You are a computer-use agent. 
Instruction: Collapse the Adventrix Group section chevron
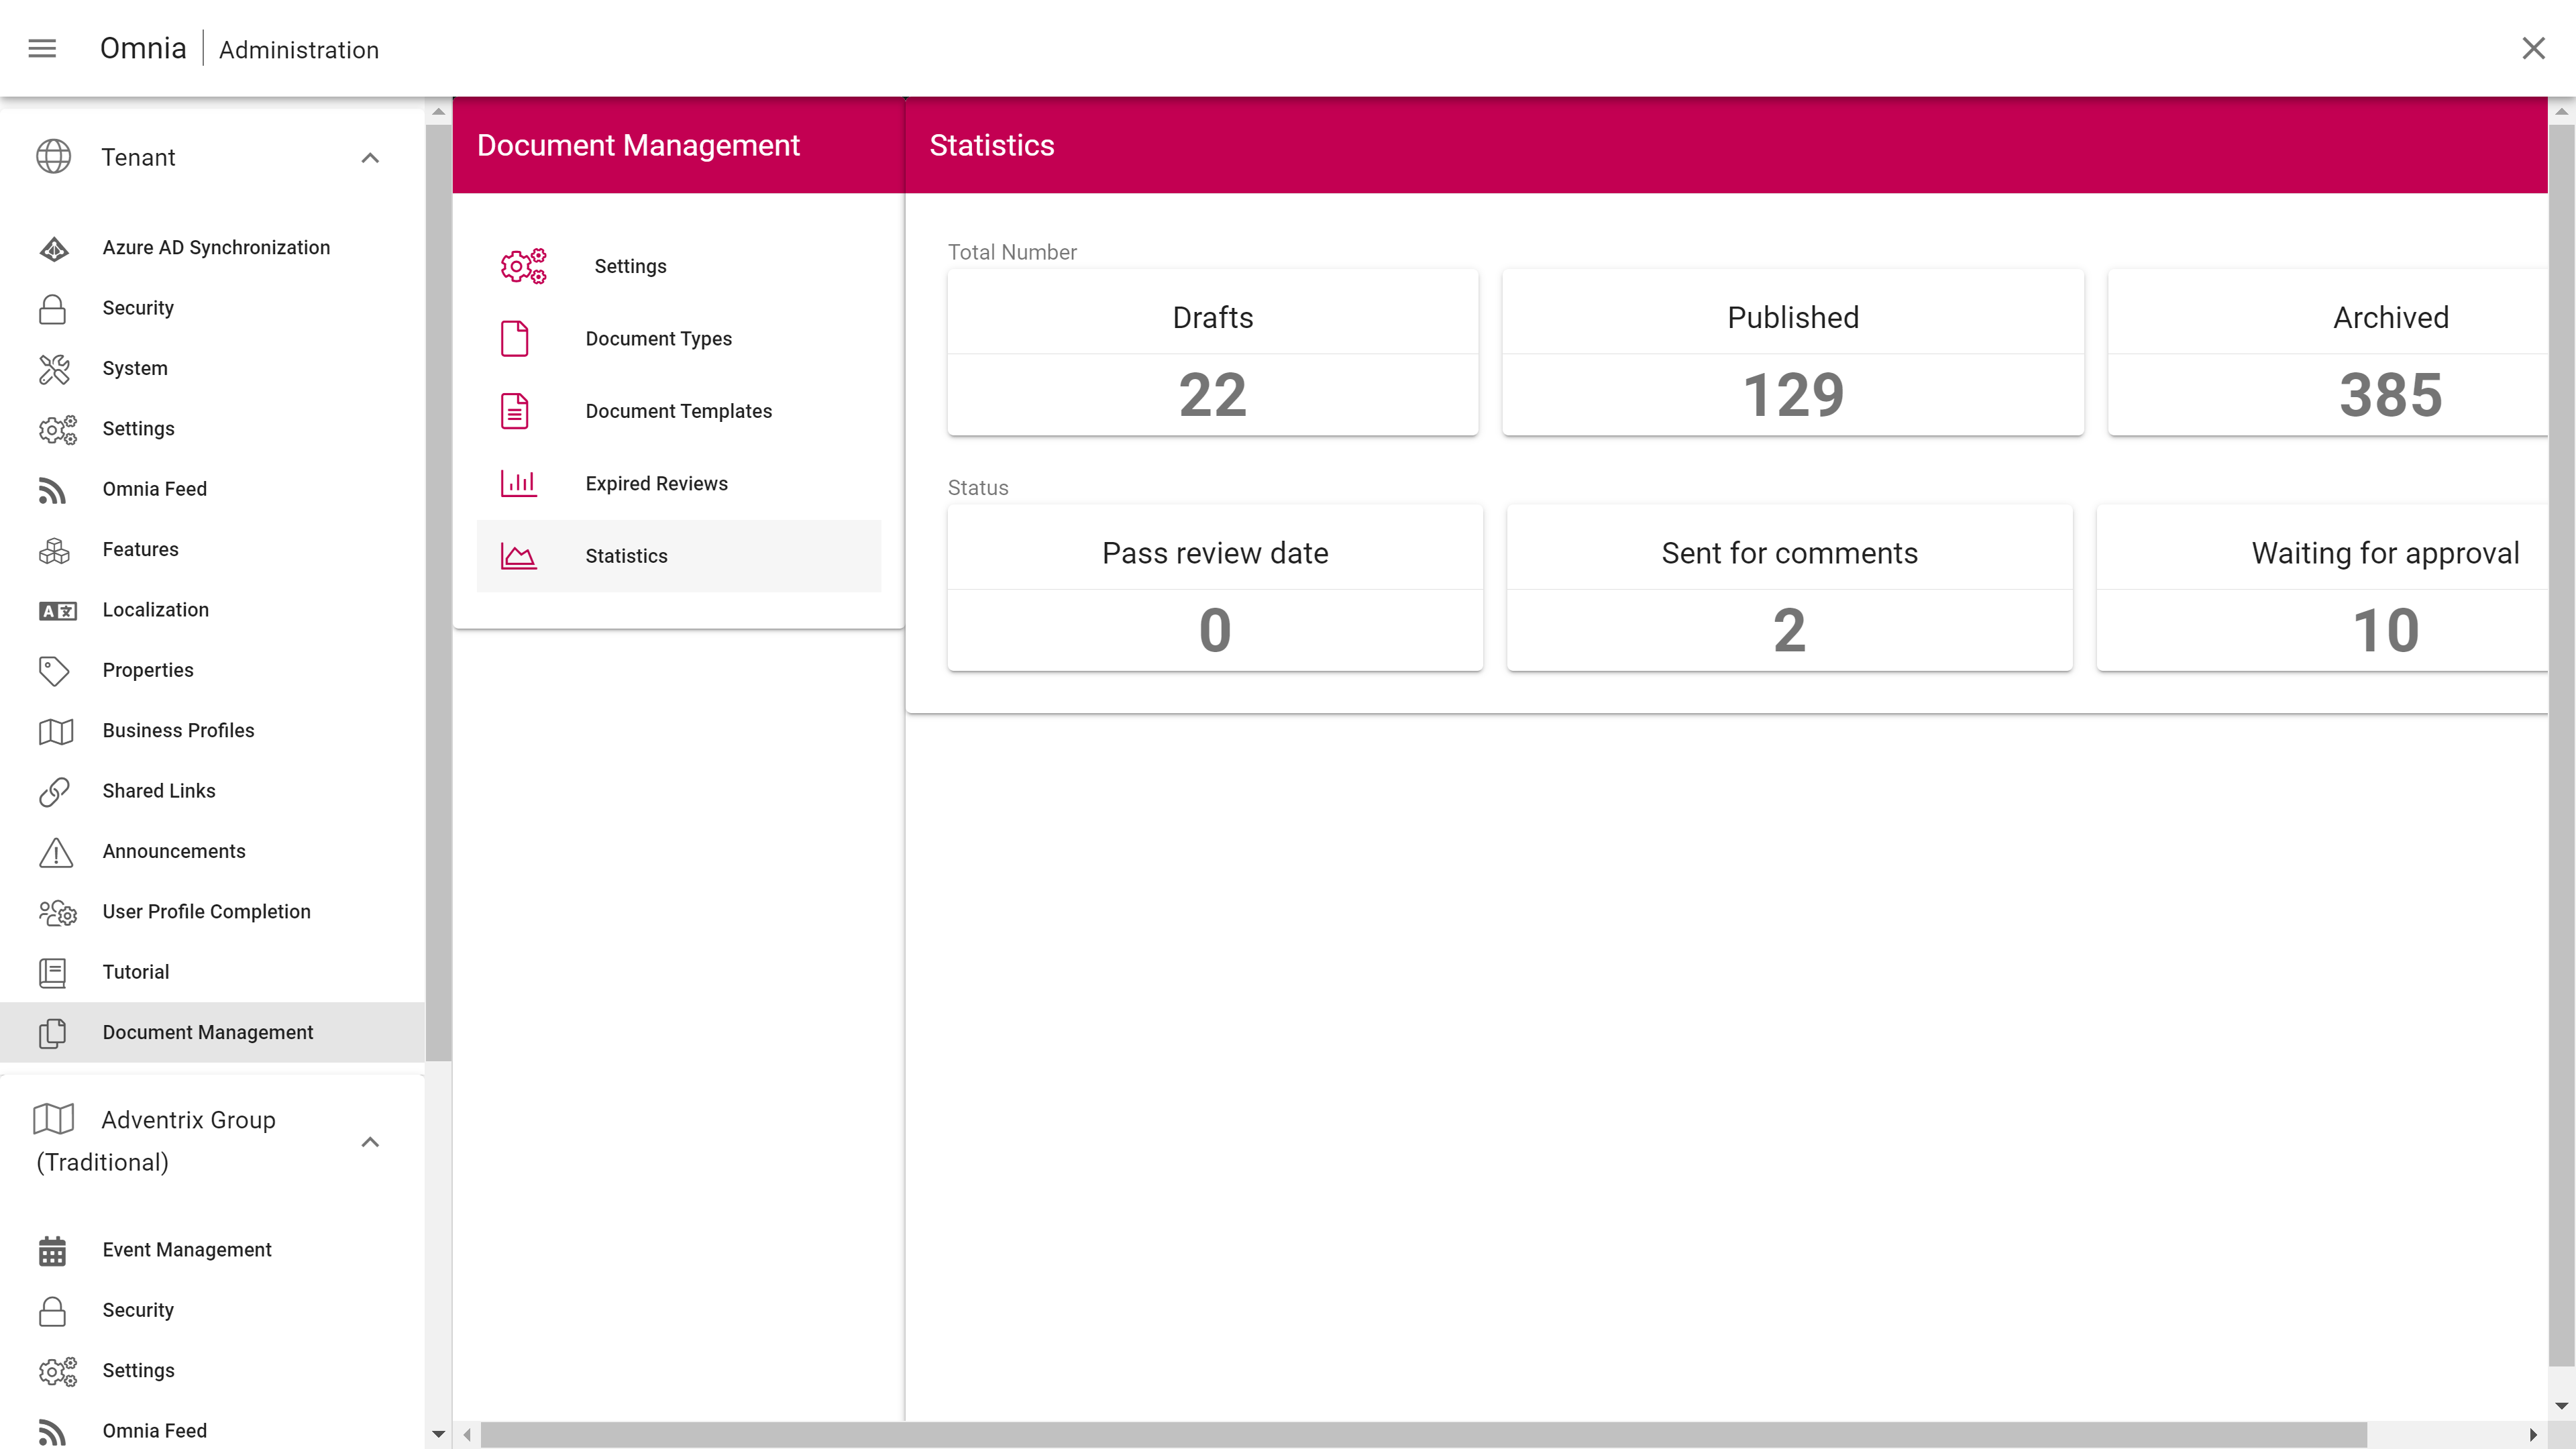click(x=370, y=1142)
